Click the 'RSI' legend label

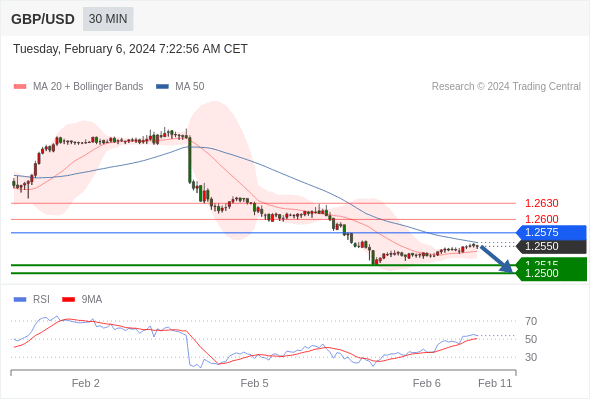pyautogui.click(x=41, y=300)
